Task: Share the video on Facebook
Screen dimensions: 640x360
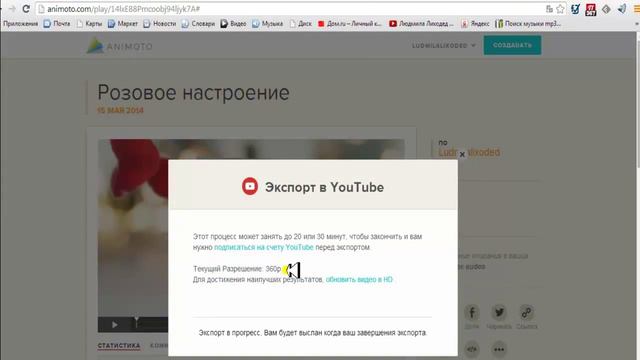Action: click(472, 313)
